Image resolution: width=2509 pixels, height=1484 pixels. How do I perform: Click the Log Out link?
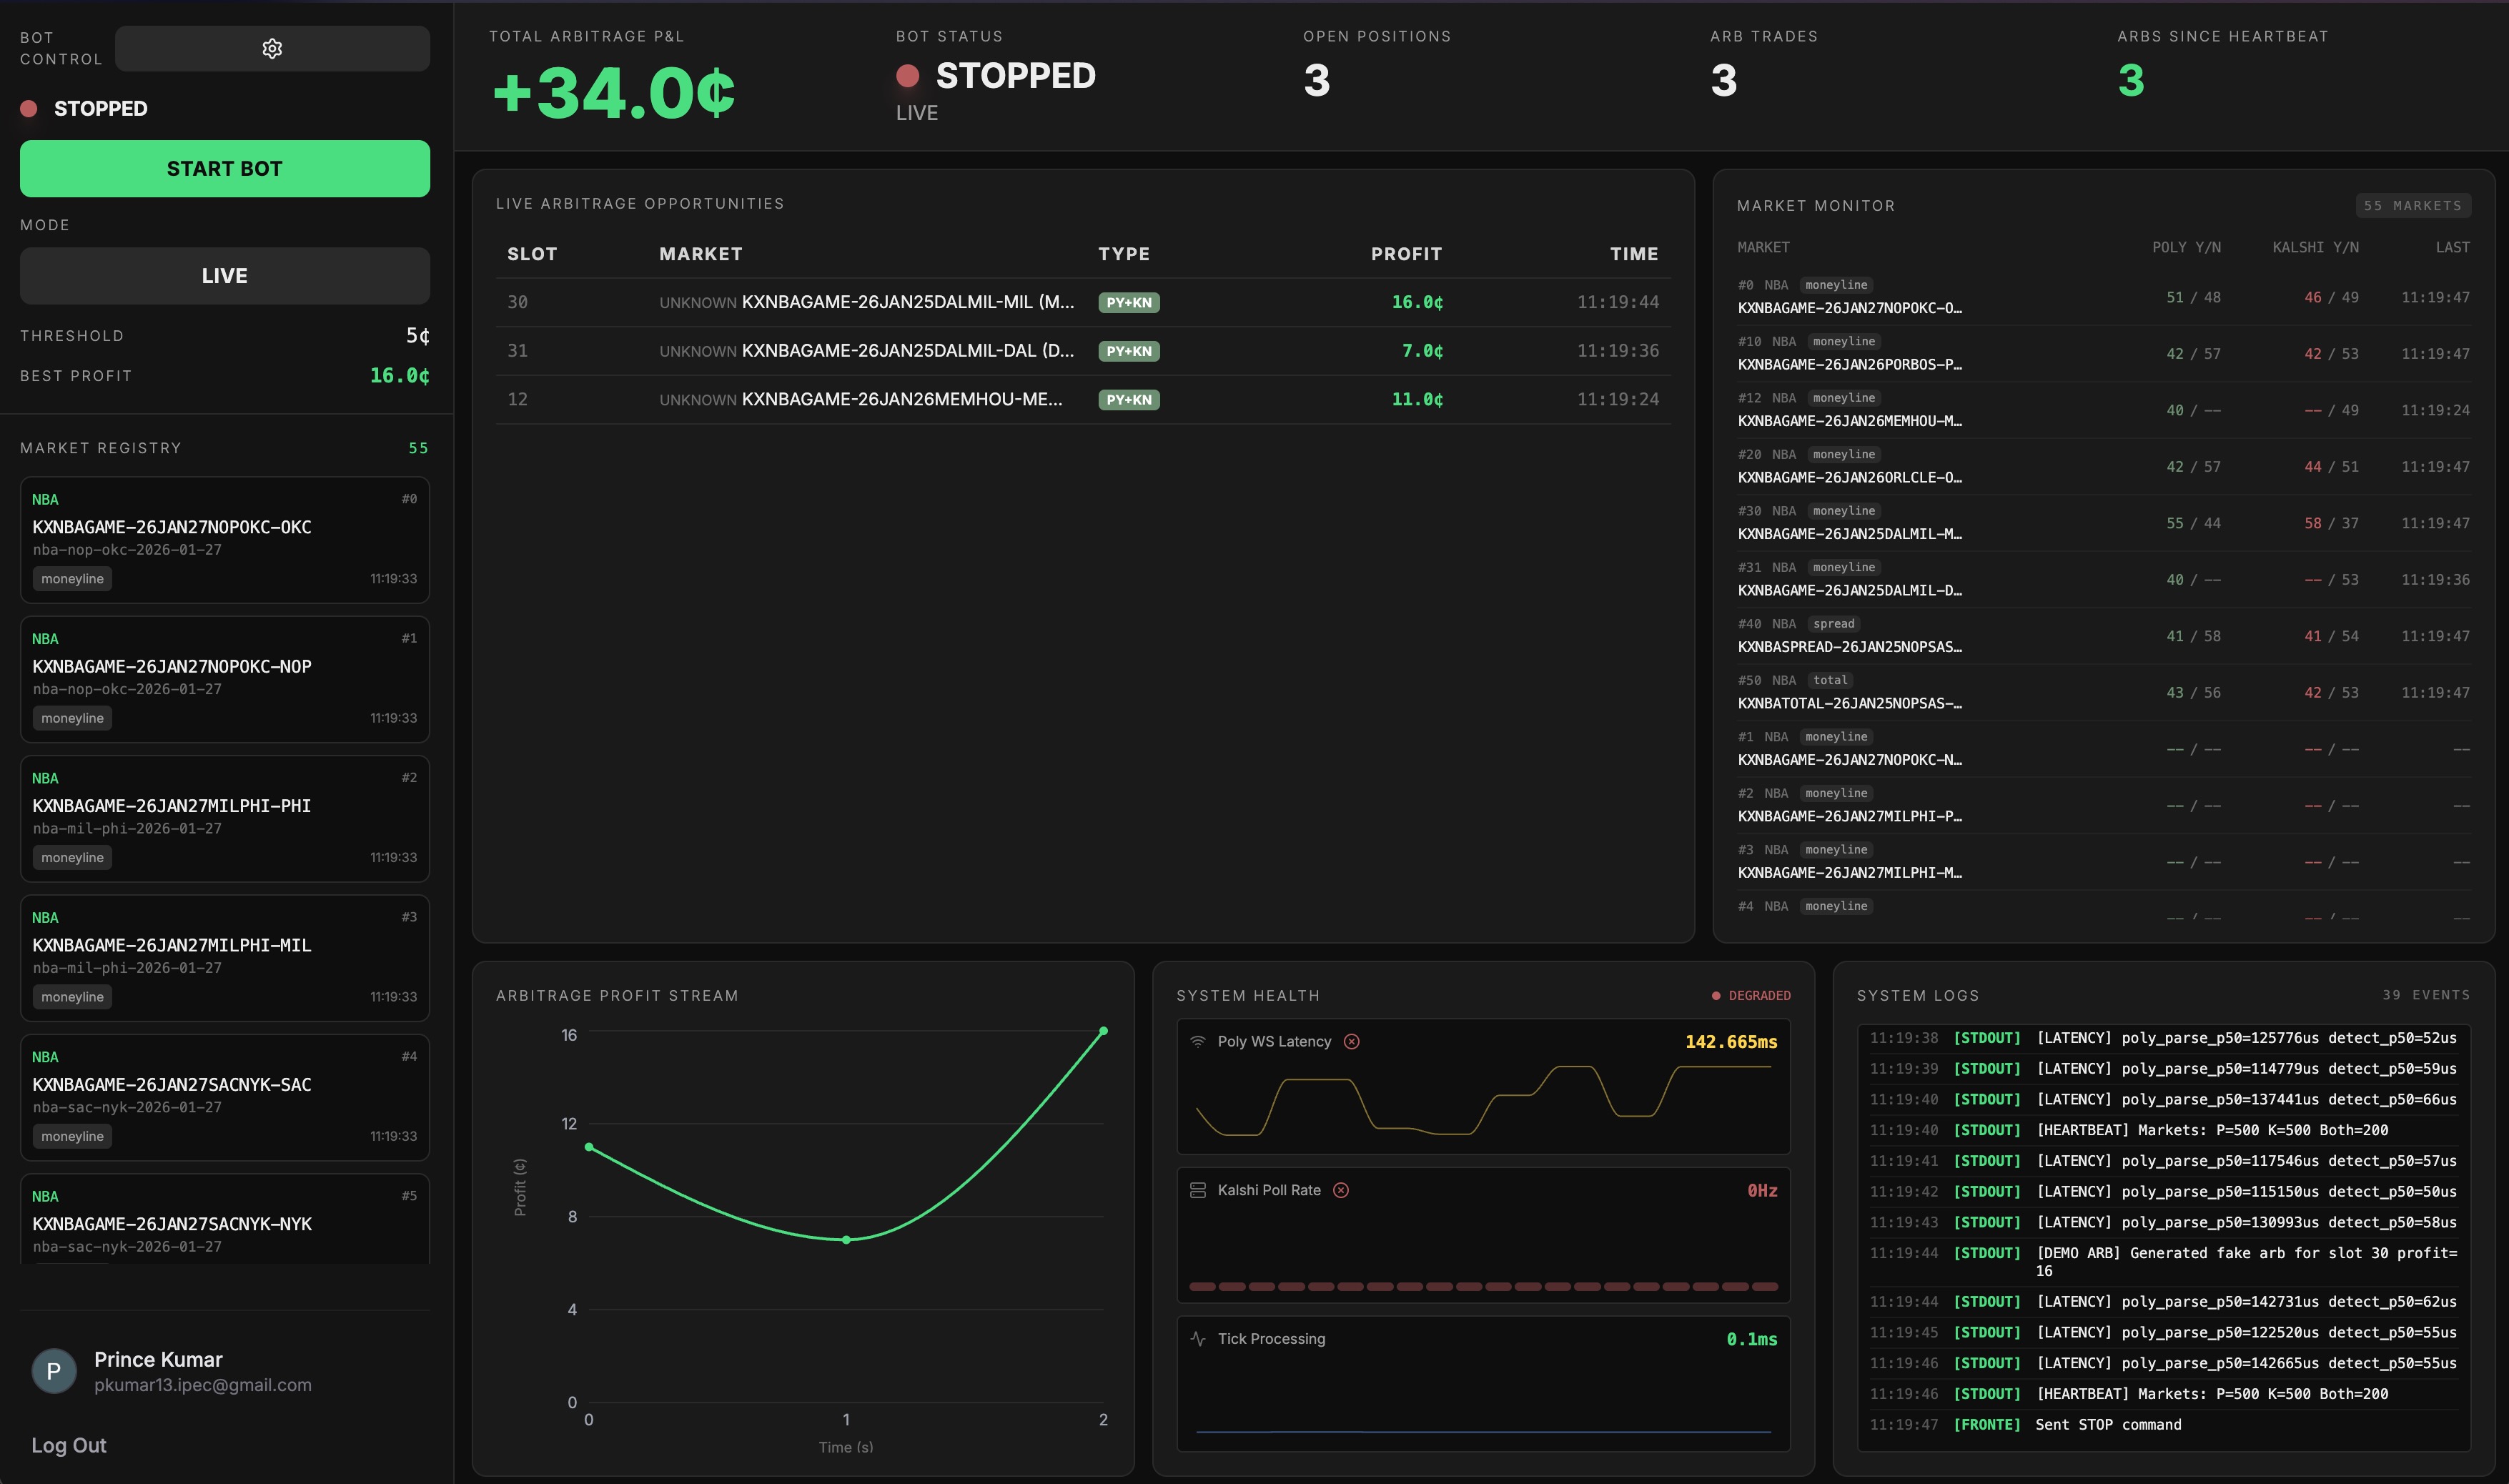[68, 1445]
